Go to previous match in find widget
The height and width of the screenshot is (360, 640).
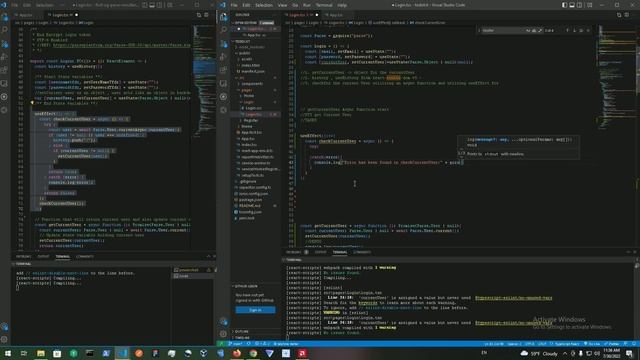567,30
